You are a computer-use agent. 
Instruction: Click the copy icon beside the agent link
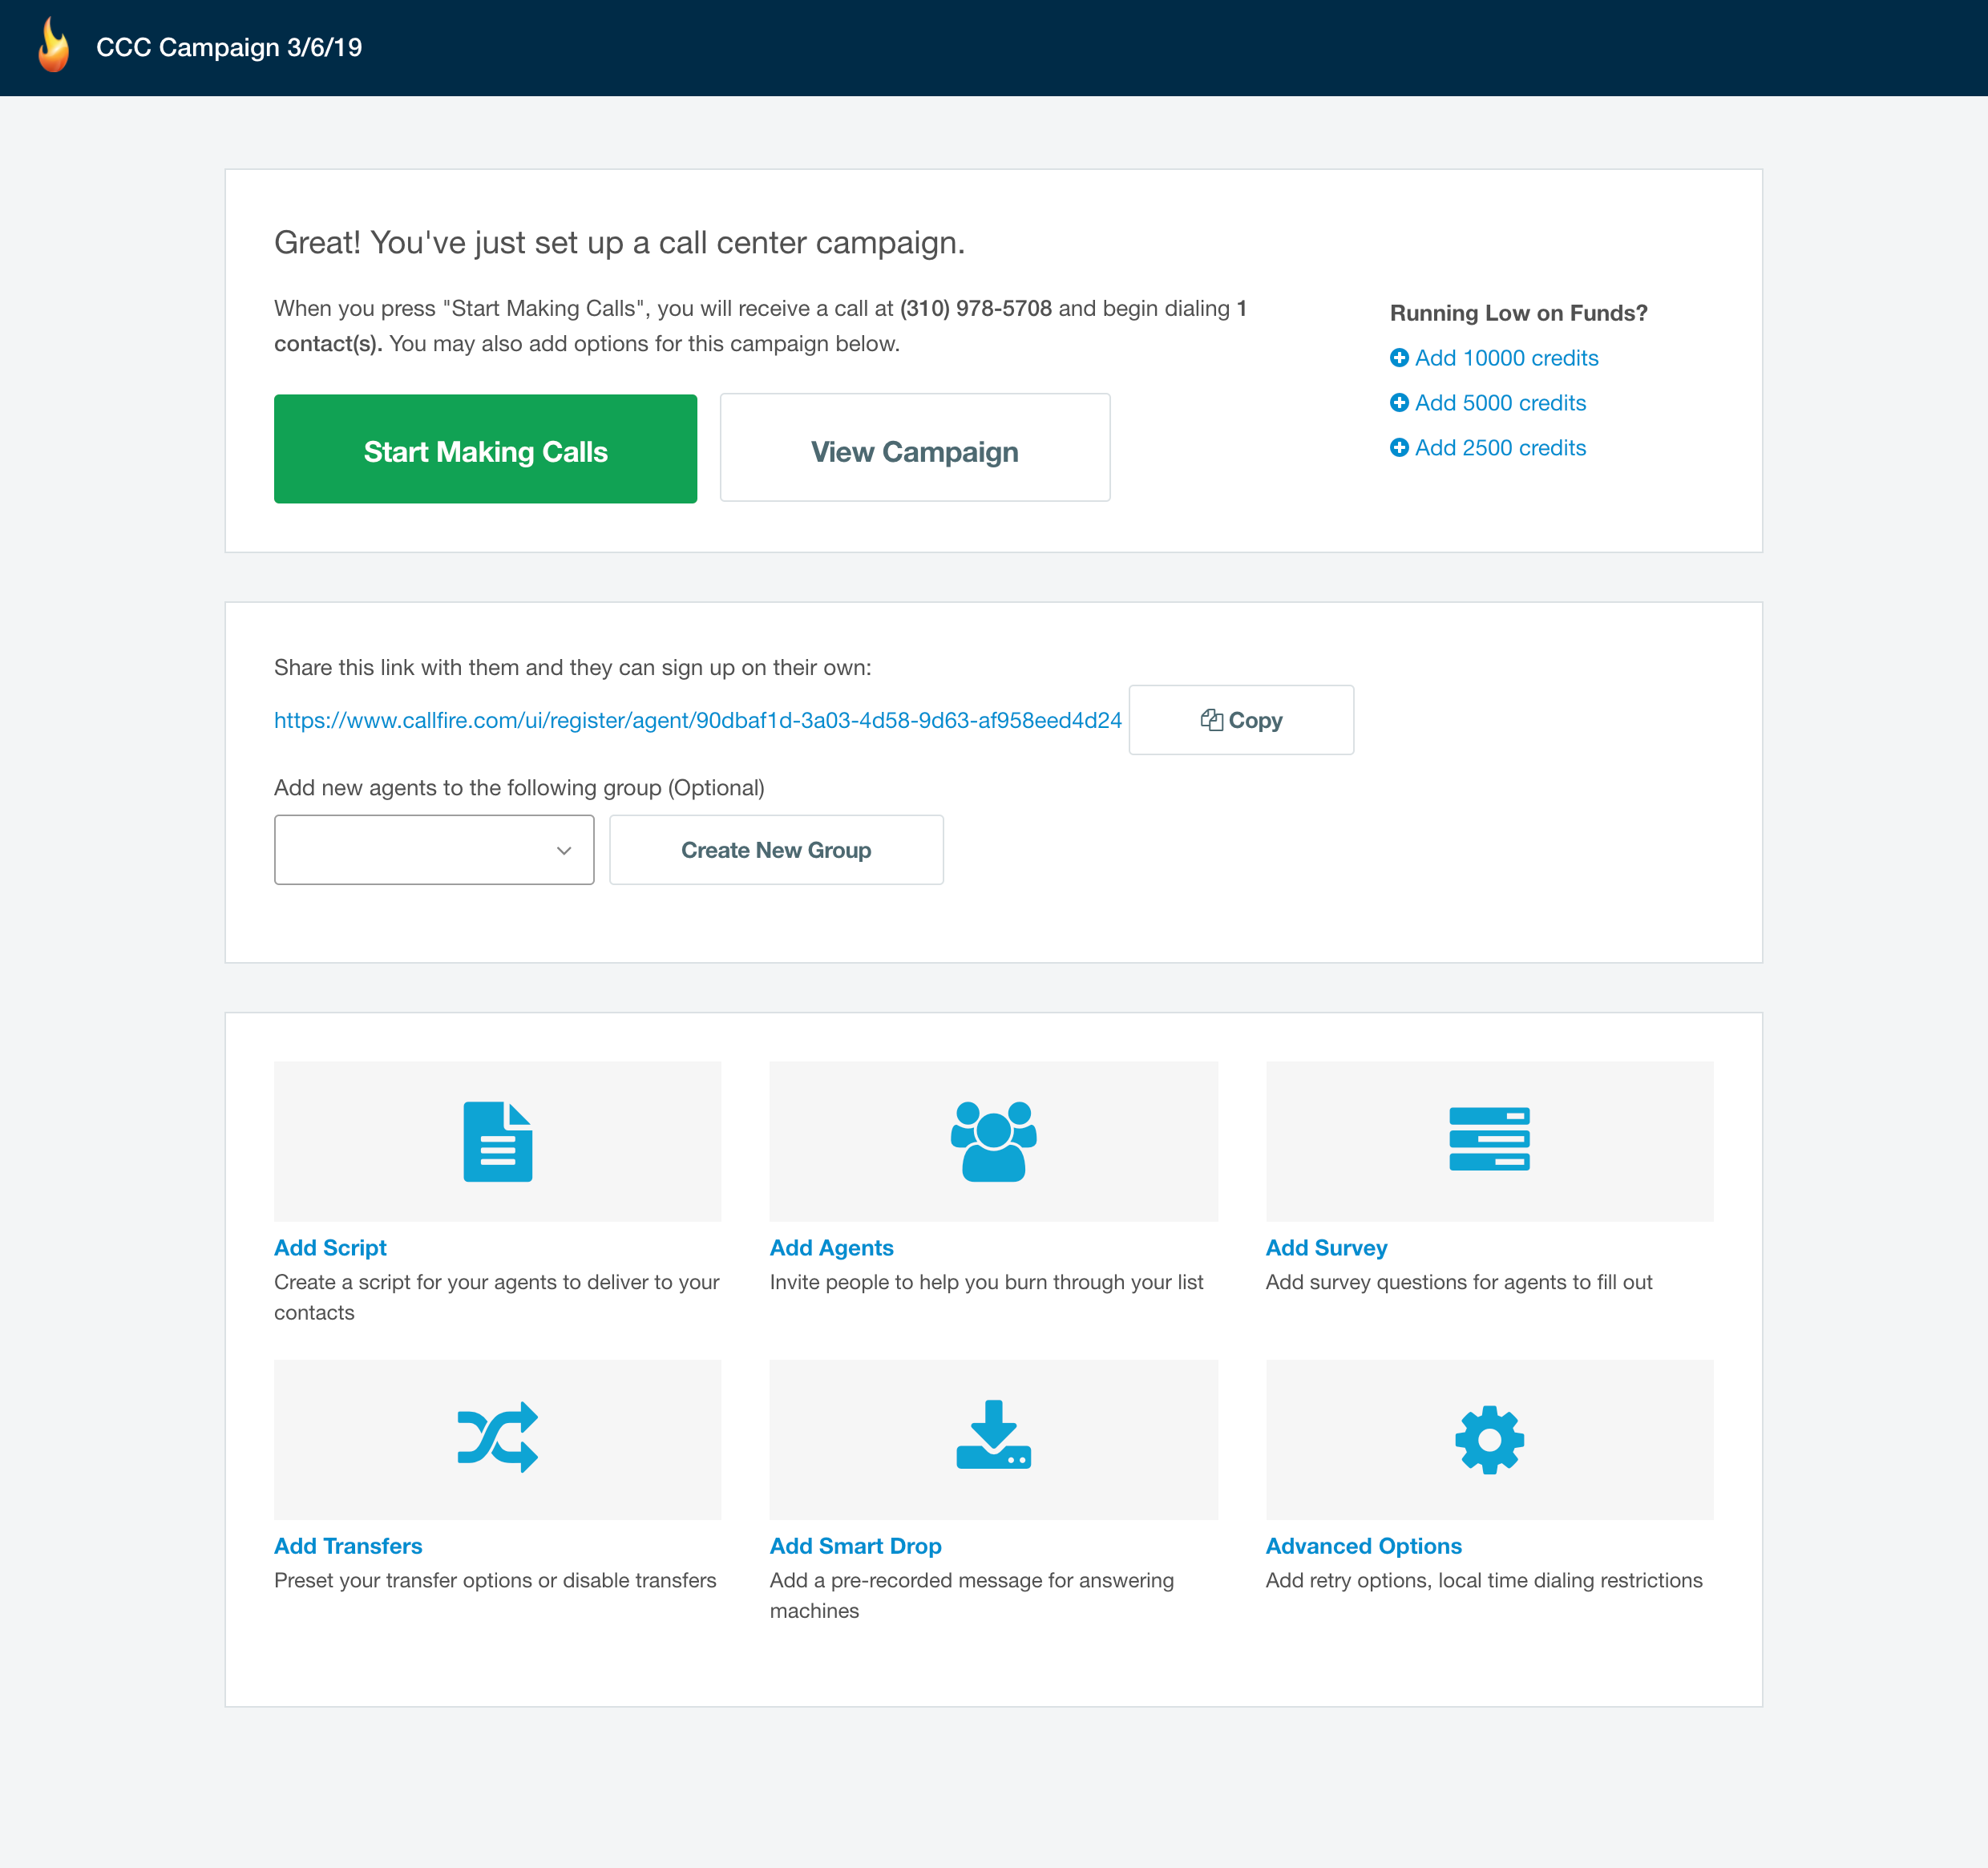(1212, 719)
